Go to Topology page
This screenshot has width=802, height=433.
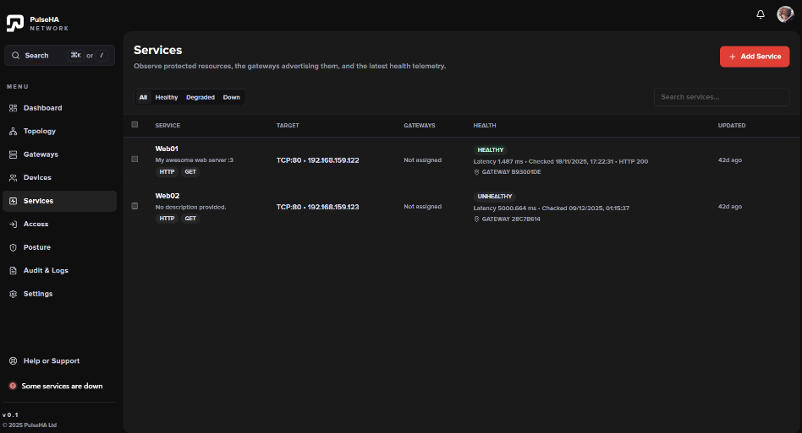click(60, 131)
